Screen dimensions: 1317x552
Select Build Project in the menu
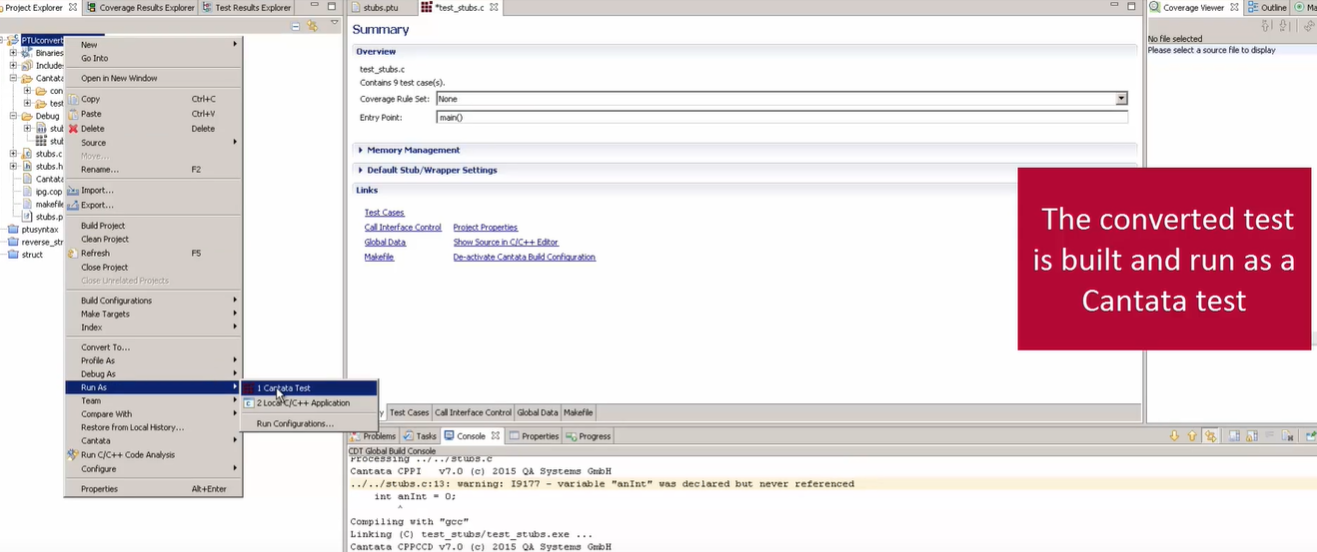coord(154,226)
